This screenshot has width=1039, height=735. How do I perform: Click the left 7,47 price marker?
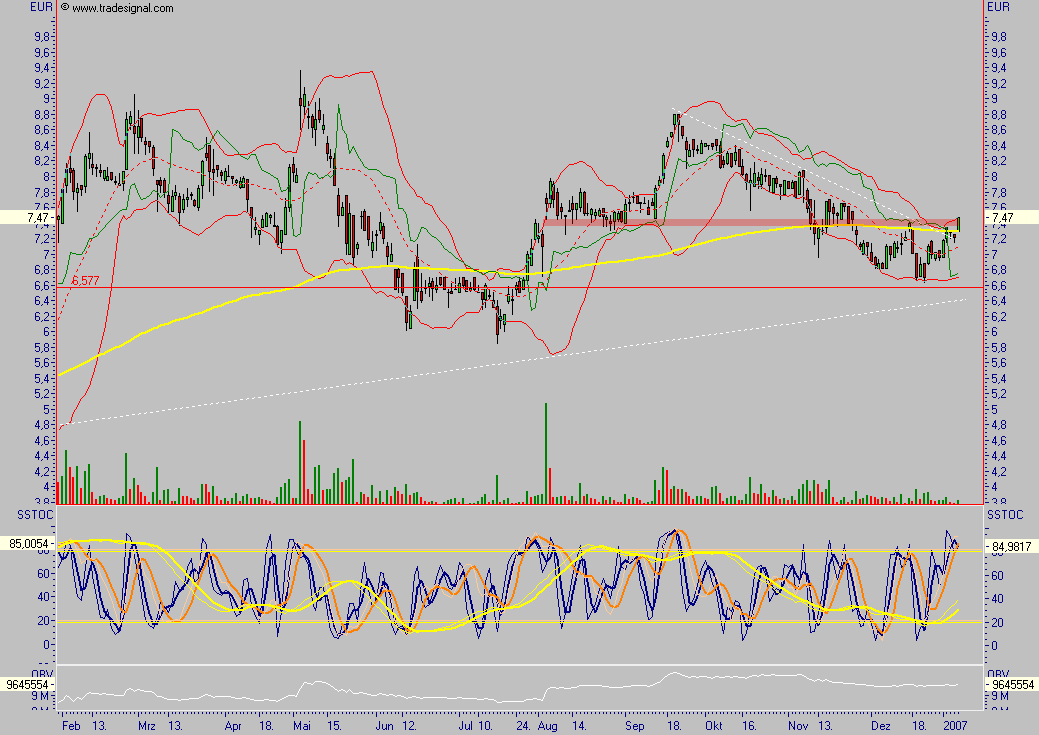coord(27,216)
